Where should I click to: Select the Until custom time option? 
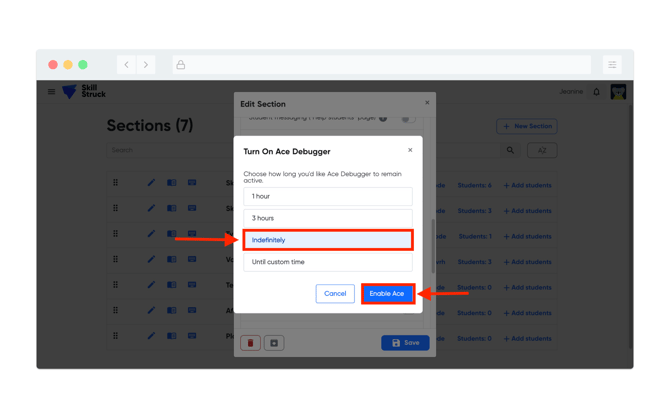point(327,262)
